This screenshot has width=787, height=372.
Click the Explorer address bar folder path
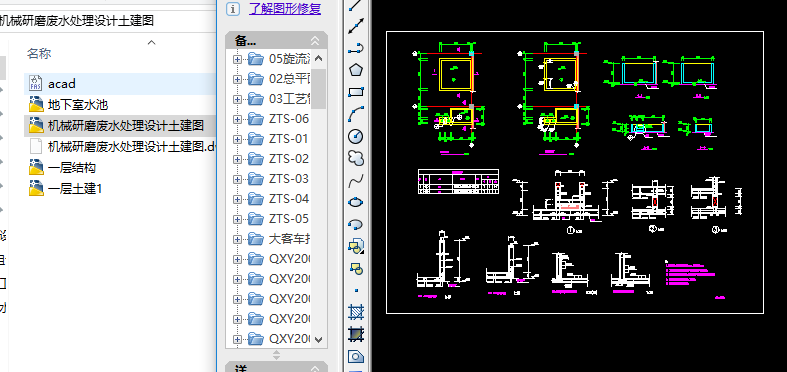click(x=77, y=21)
